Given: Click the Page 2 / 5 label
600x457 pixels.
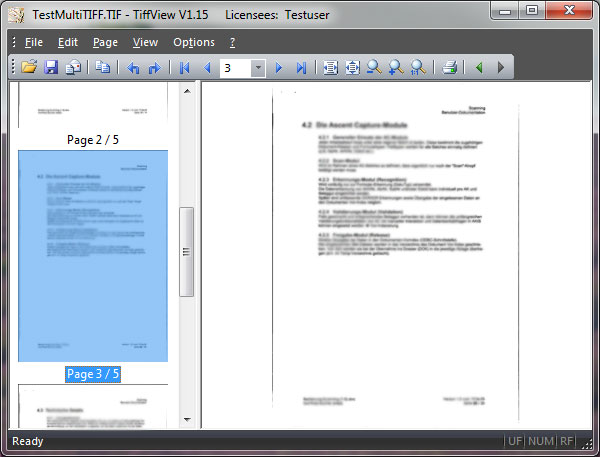Looking at the screenshot, I should tap(93, 139).
